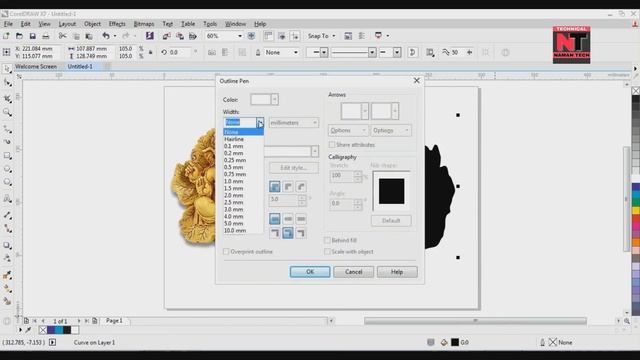
Task: Open the File menu
Action: (8, 24)
